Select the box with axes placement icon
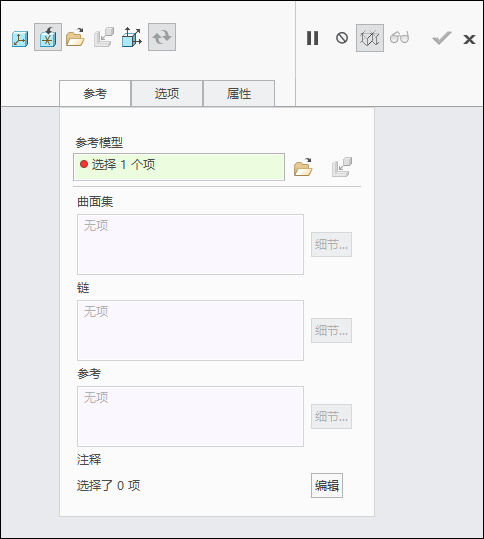 pos(132,37)
